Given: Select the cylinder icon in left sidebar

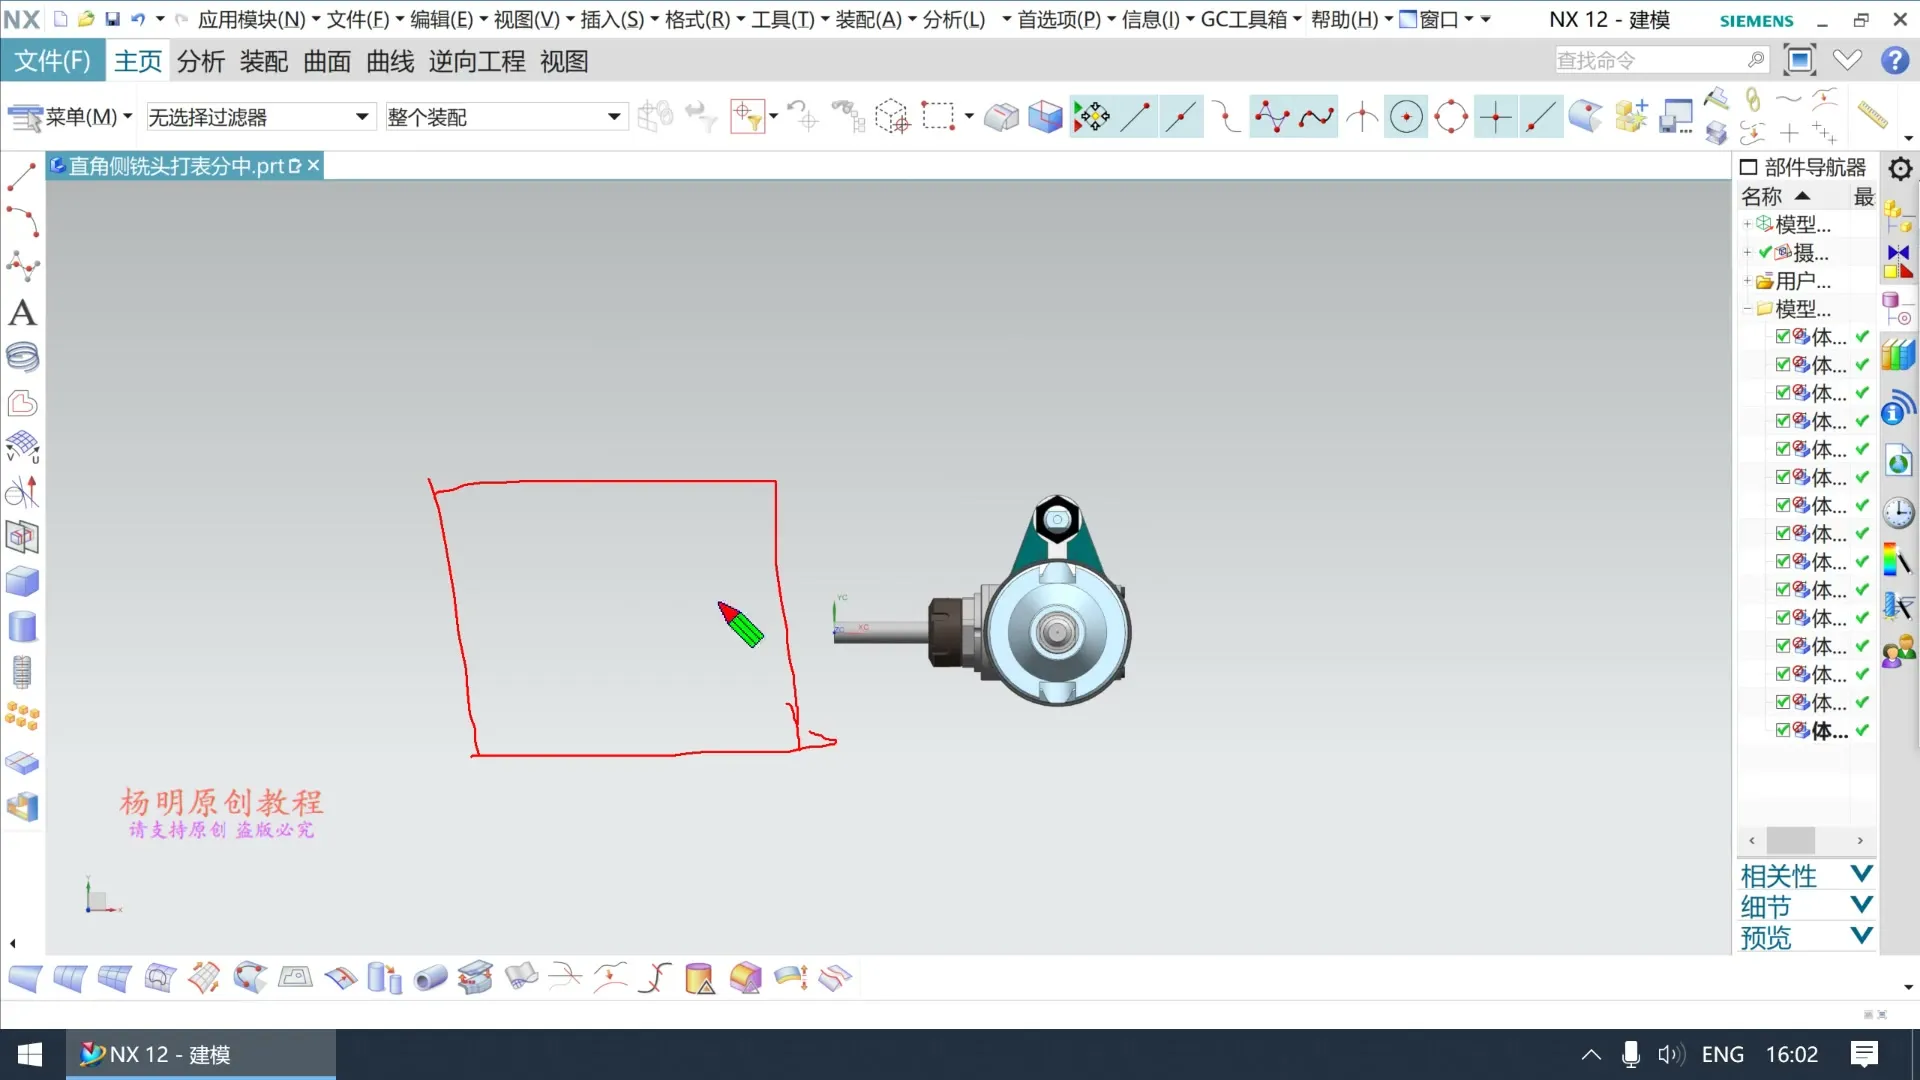Looking at the screenshot, I should point(22,627).
